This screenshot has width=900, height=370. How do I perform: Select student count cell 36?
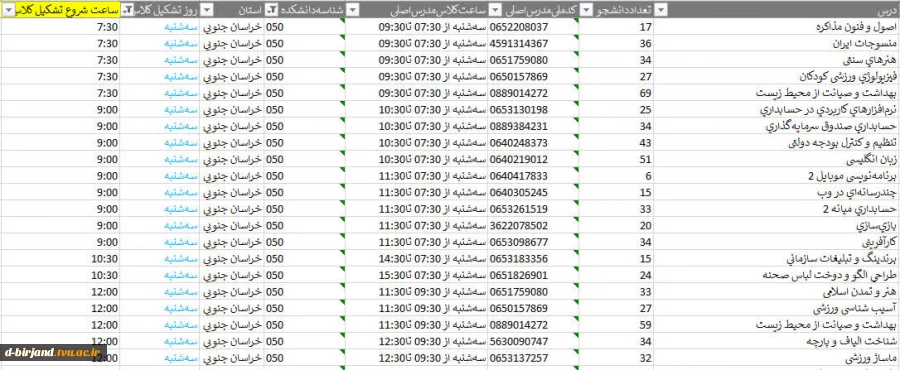616,44
